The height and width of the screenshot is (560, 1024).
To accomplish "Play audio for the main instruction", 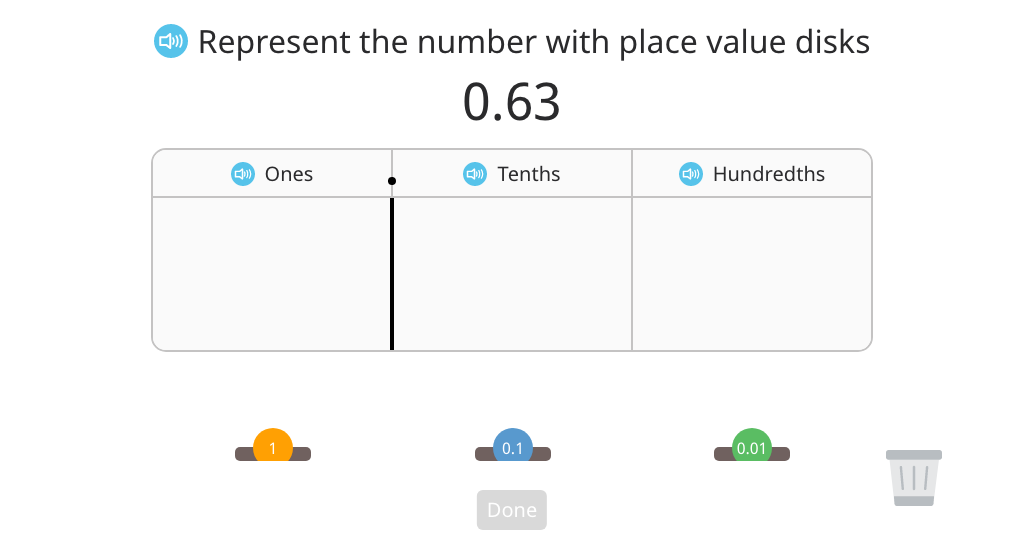I will tap(171, 41).
